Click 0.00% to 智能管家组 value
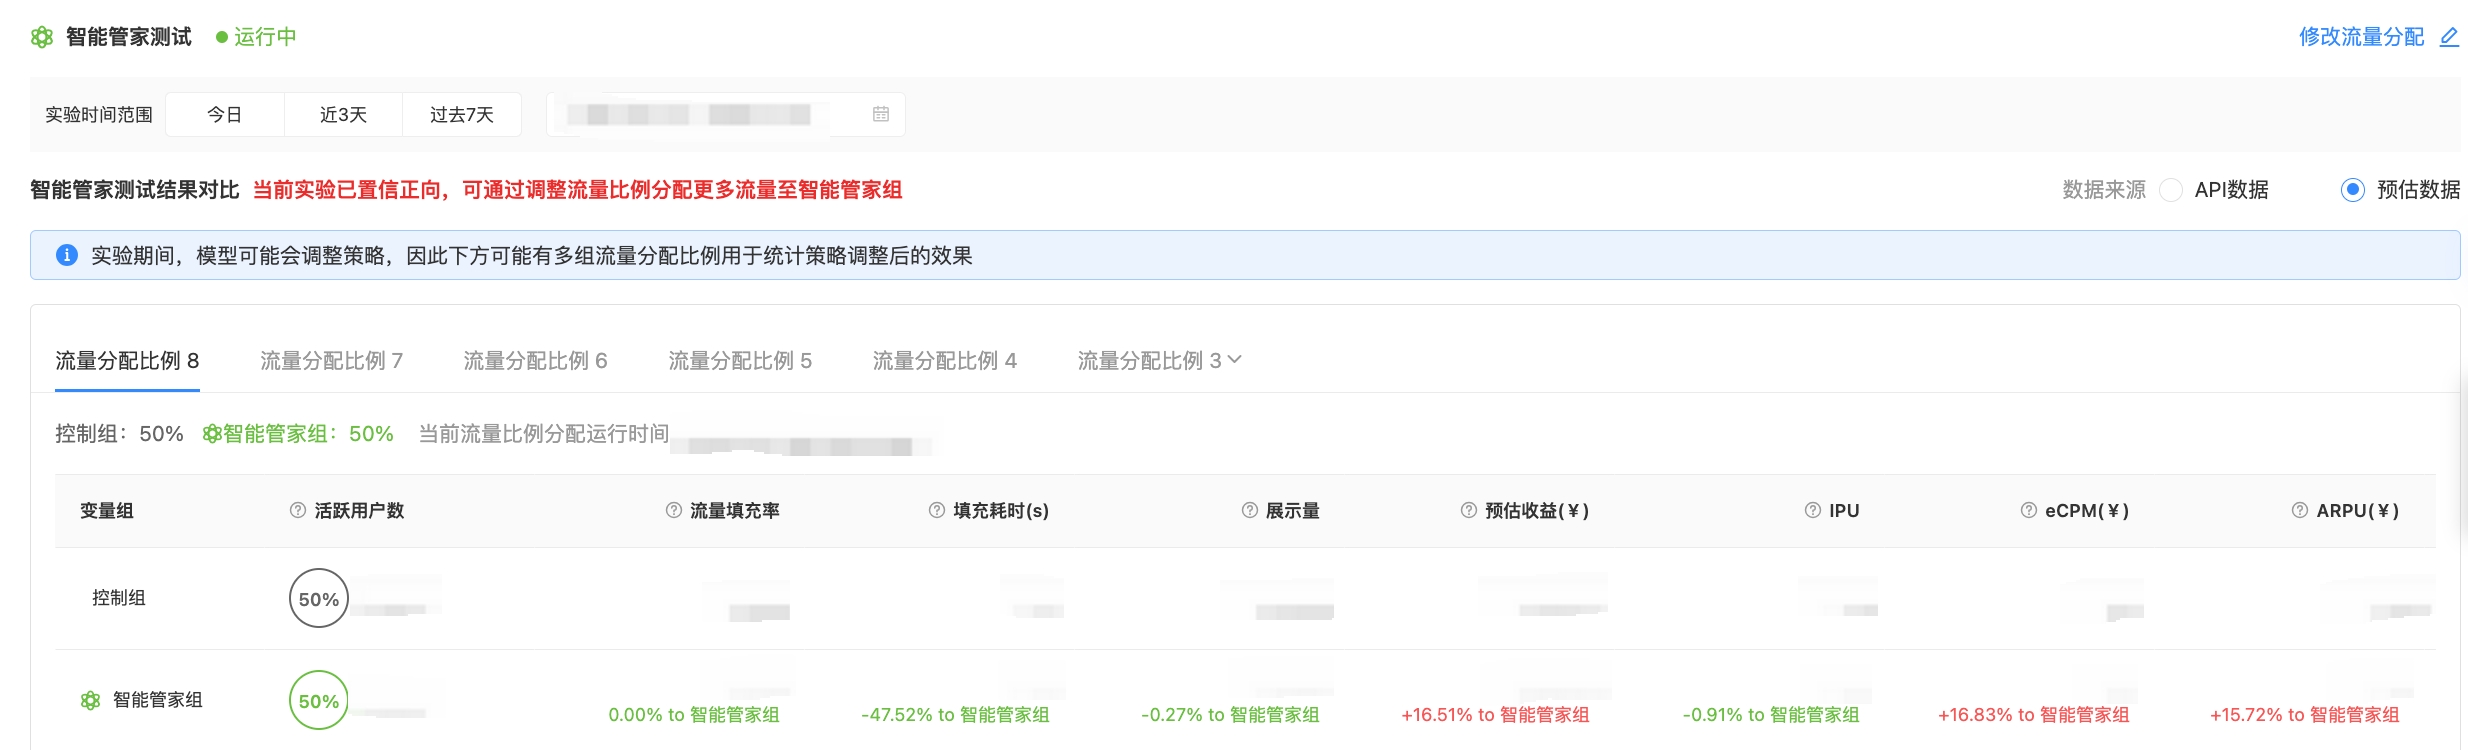The height and width of the screenshot is (750, 2468). [694, 715]
